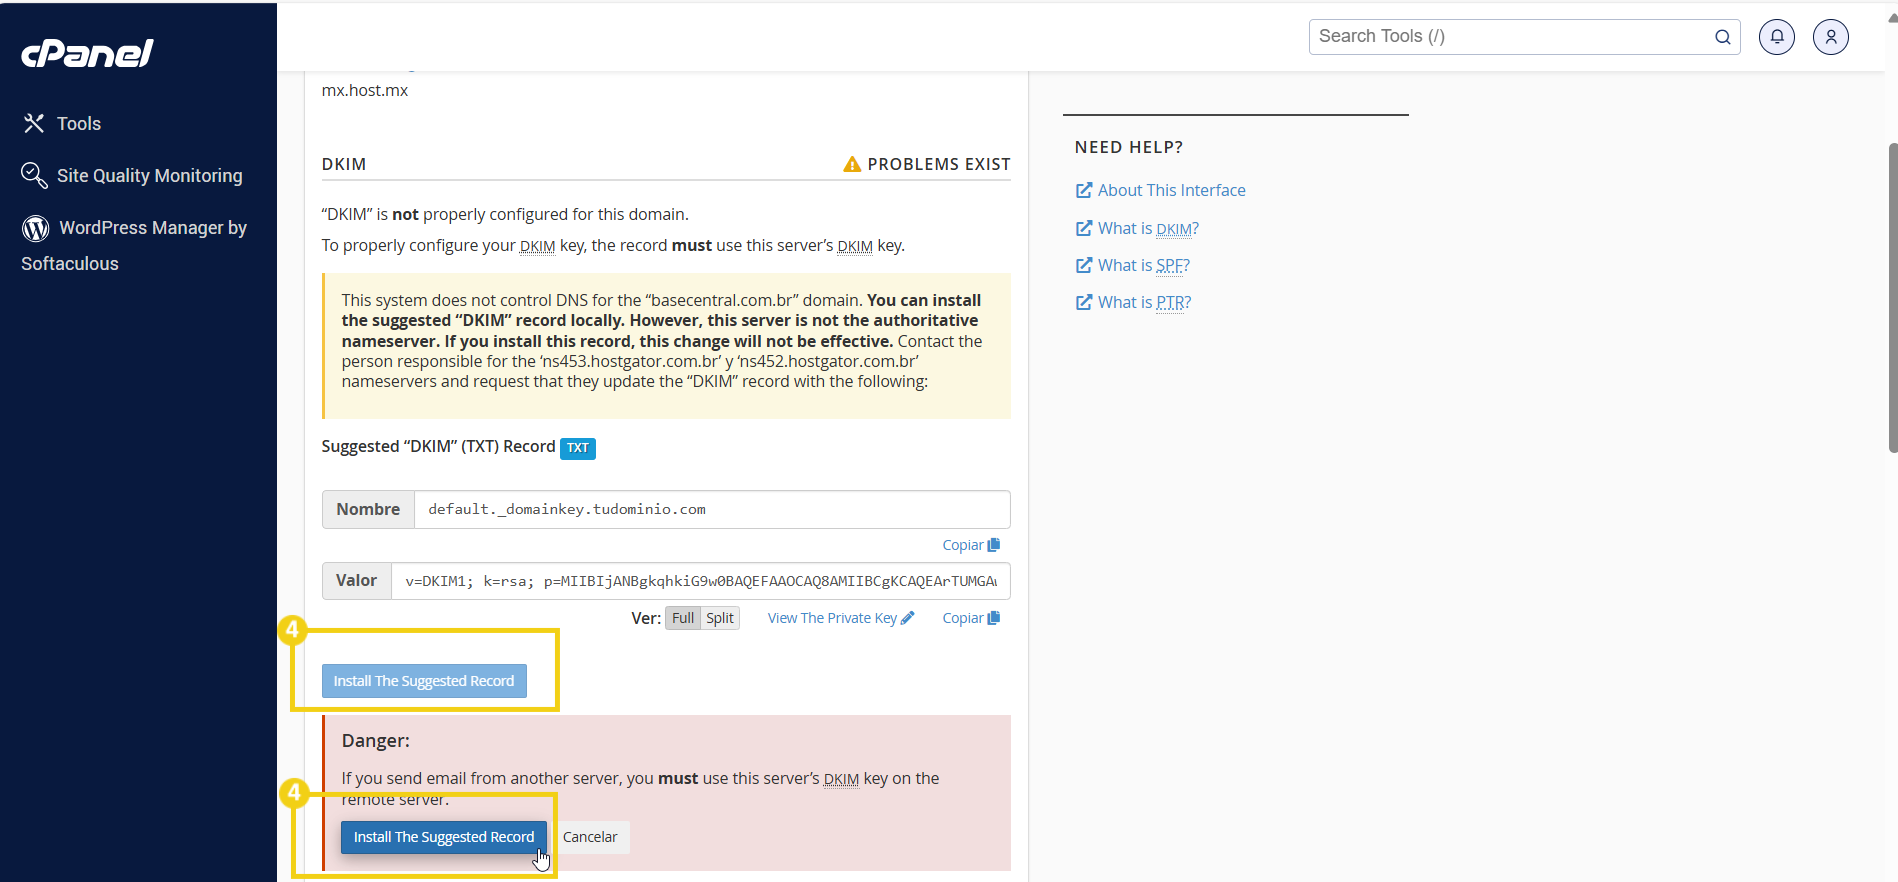Click the Cancelar button
This screenshot has height=882, width=1898.
click(x=590, y=837)
